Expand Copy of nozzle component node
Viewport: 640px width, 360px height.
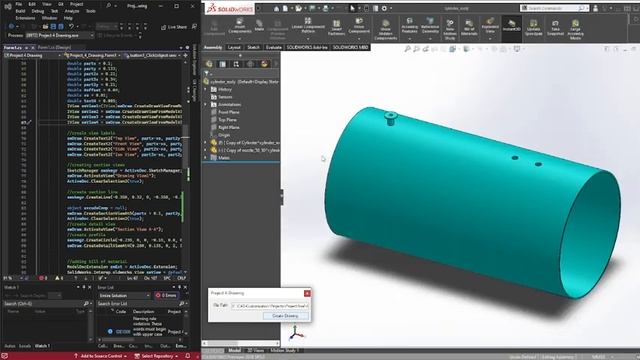[206, 150]
